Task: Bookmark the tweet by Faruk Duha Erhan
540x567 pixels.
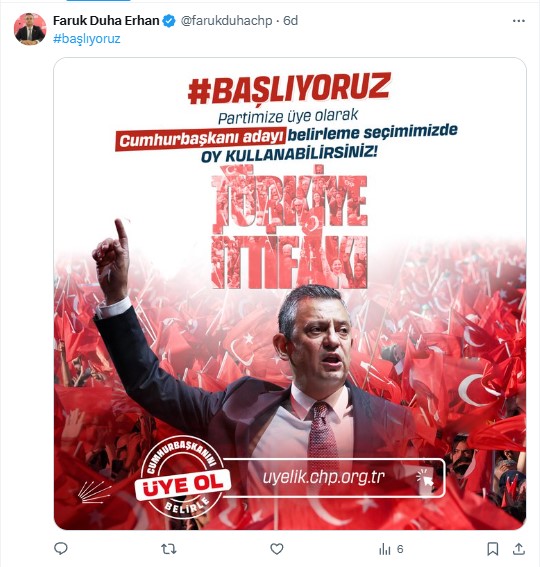Action: click(493, 549)
